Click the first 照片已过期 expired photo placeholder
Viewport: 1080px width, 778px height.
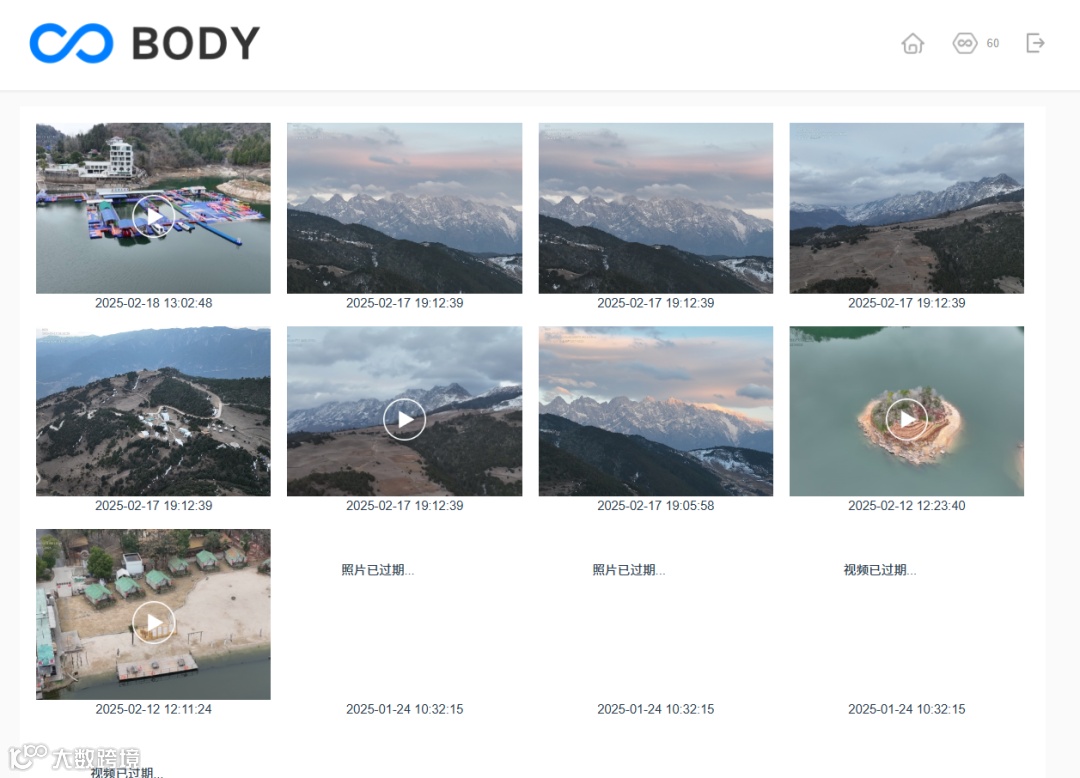377,570
